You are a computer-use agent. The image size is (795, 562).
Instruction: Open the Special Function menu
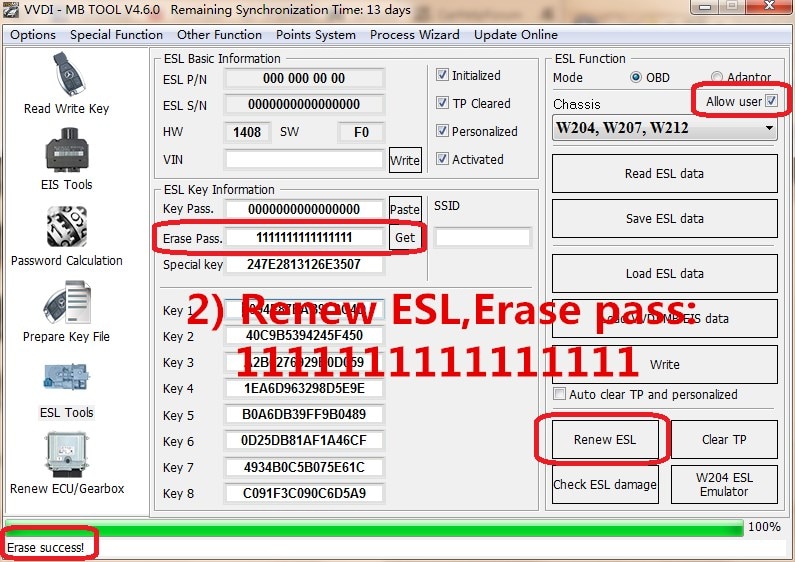pos(116,34)
